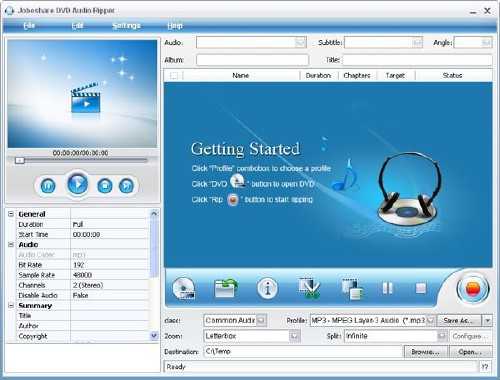The image size is (500, 380).
Task: Click the clip trim scissors icon
Action: [x=309, y=288]
